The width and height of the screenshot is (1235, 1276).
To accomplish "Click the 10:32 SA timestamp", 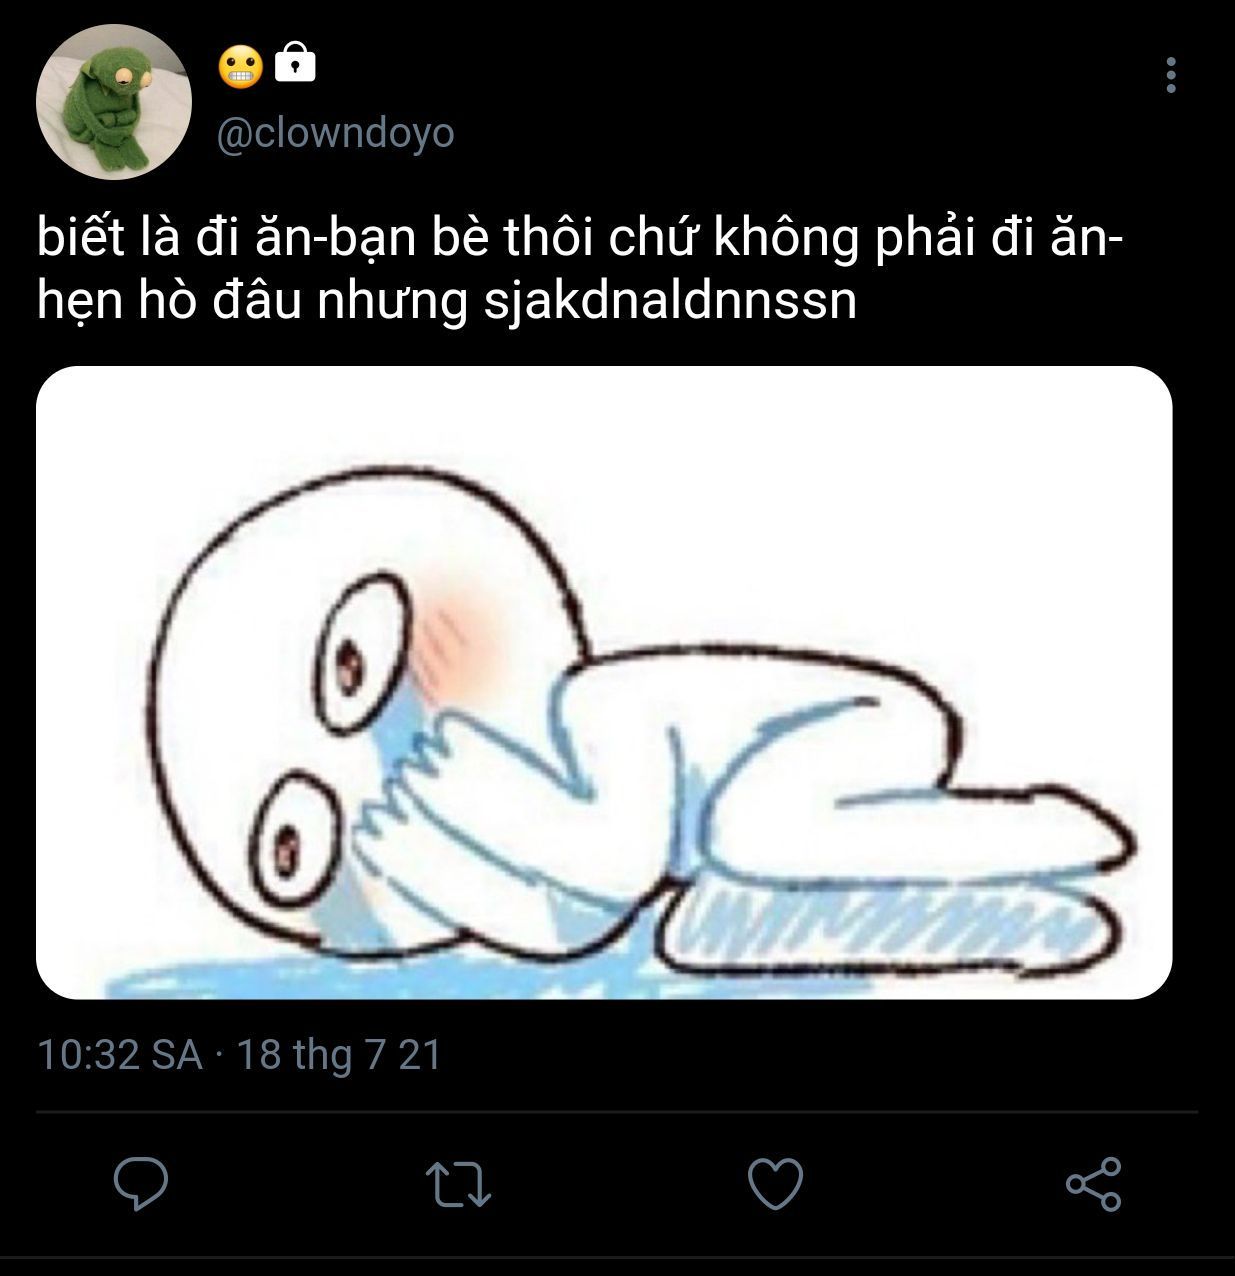I will tap(120, 1055).
